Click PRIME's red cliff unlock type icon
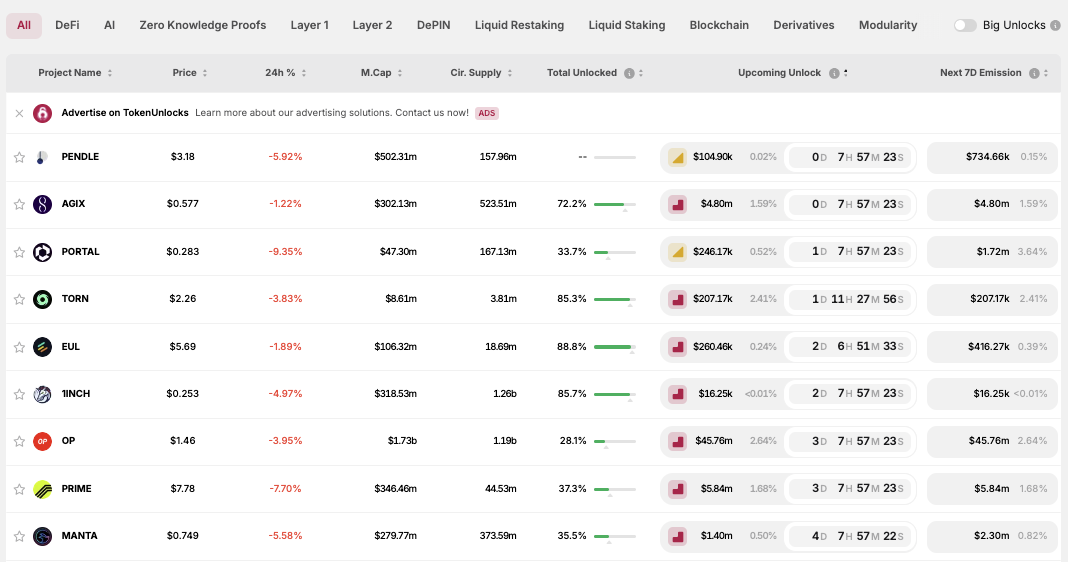The height and width of the screenshot is (562, 1068). 677,489
